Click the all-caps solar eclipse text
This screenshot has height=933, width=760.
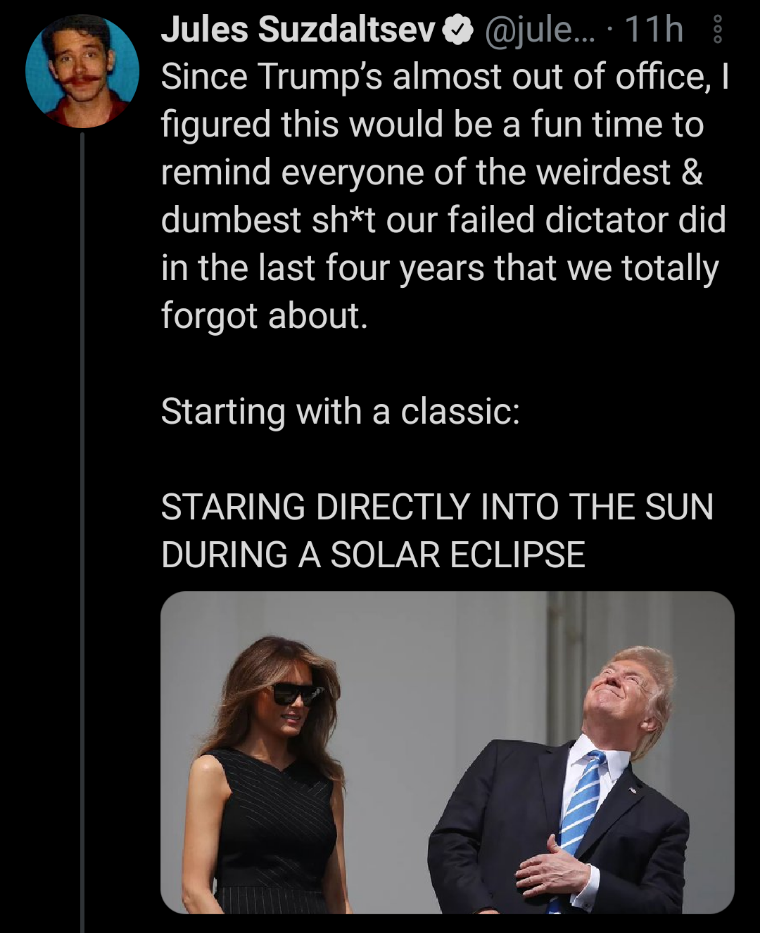[x=440, y=530]
